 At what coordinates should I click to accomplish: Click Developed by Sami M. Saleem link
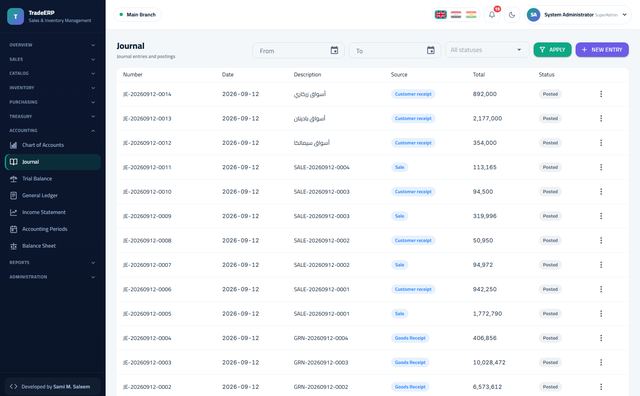(53, 387)
